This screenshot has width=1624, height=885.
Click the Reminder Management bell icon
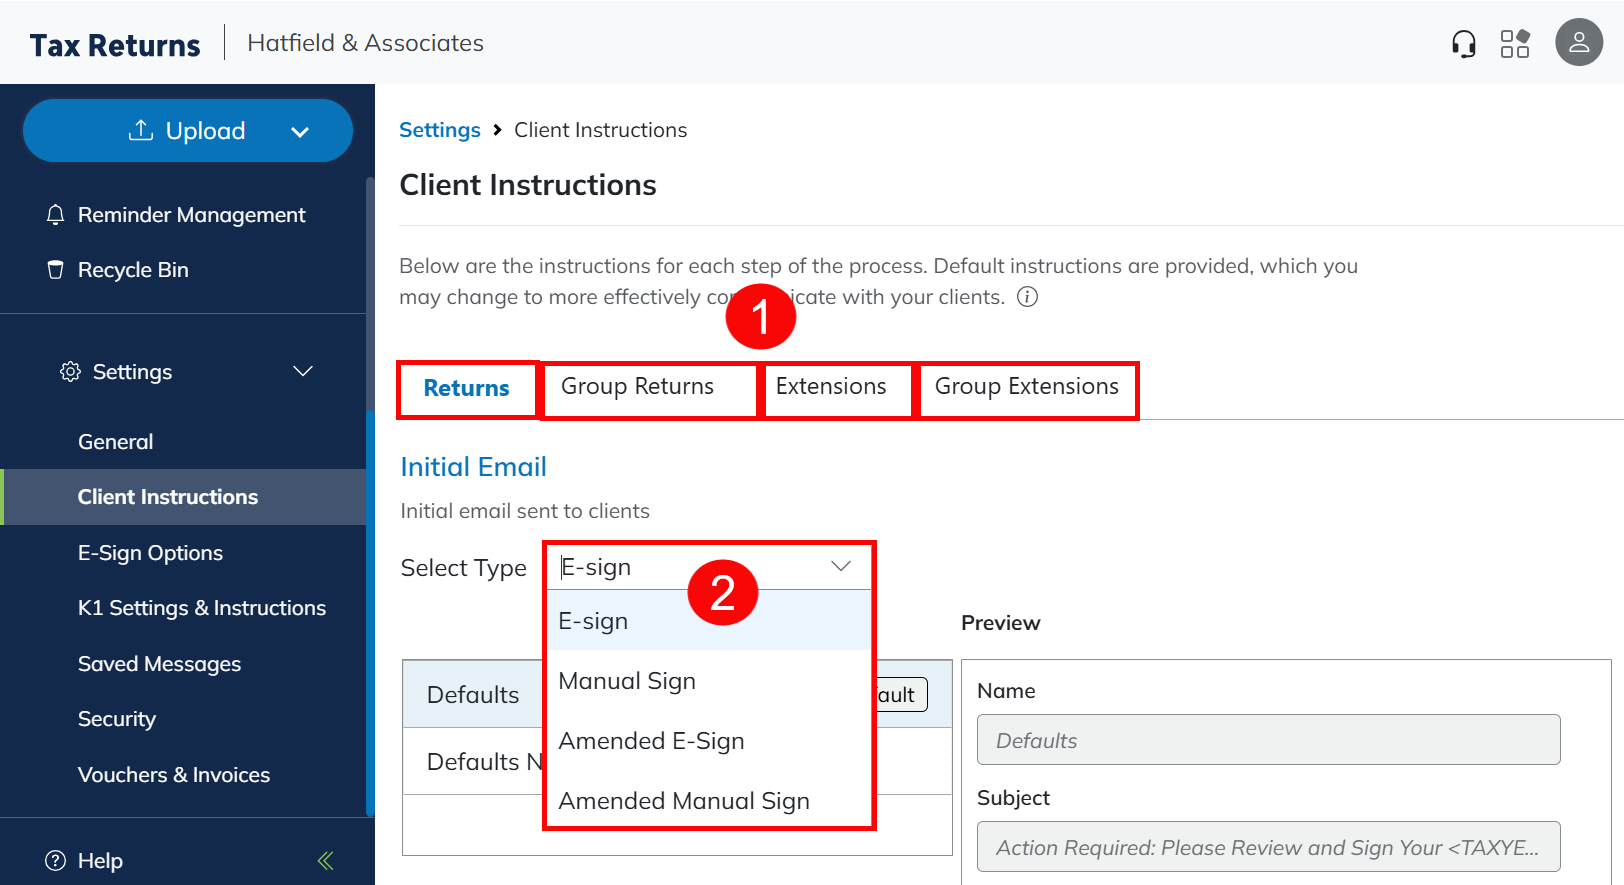click(56, 215)
